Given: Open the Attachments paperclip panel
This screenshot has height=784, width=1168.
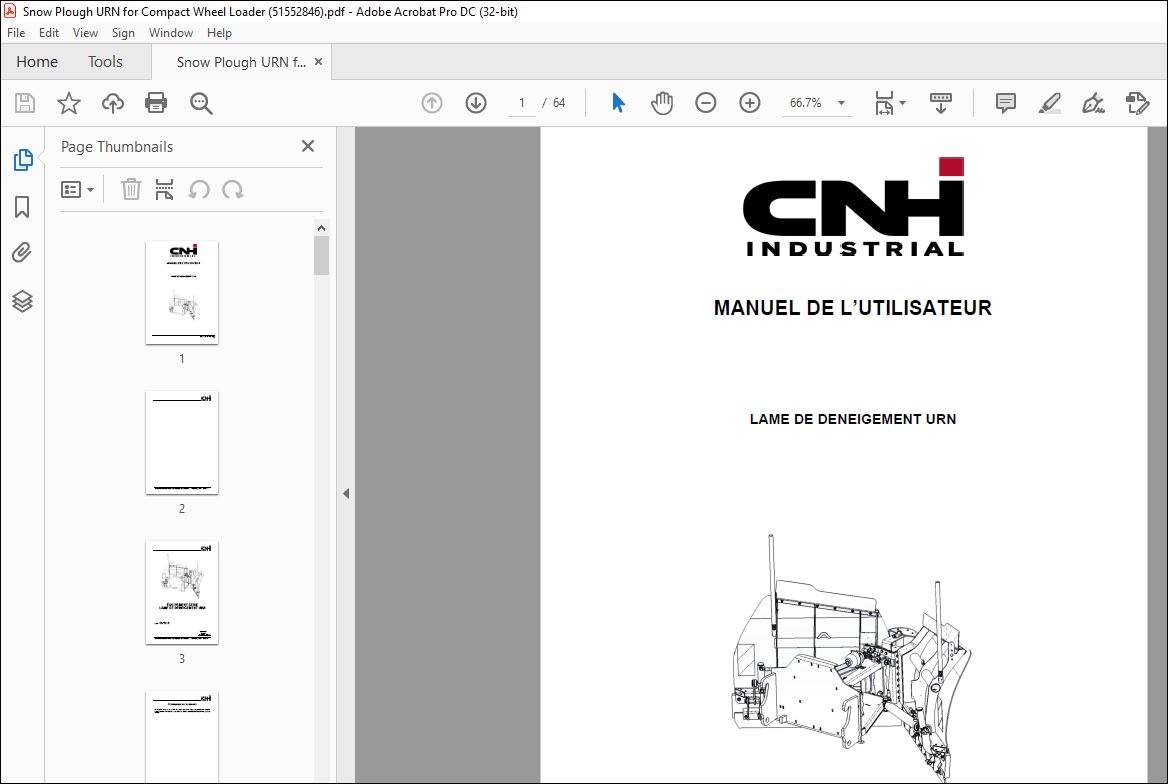Looking at the screenshot, I should 22,253.
